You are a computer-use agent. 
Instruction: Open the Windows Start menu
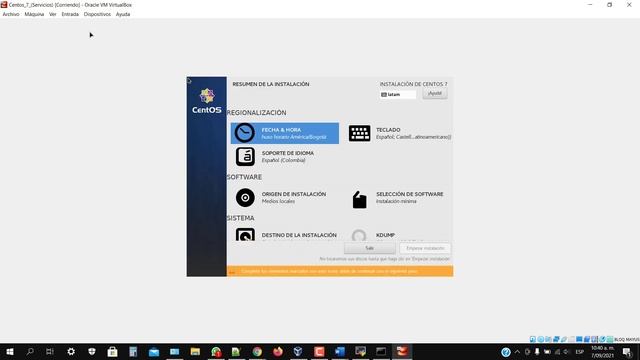tap(10, 351)
